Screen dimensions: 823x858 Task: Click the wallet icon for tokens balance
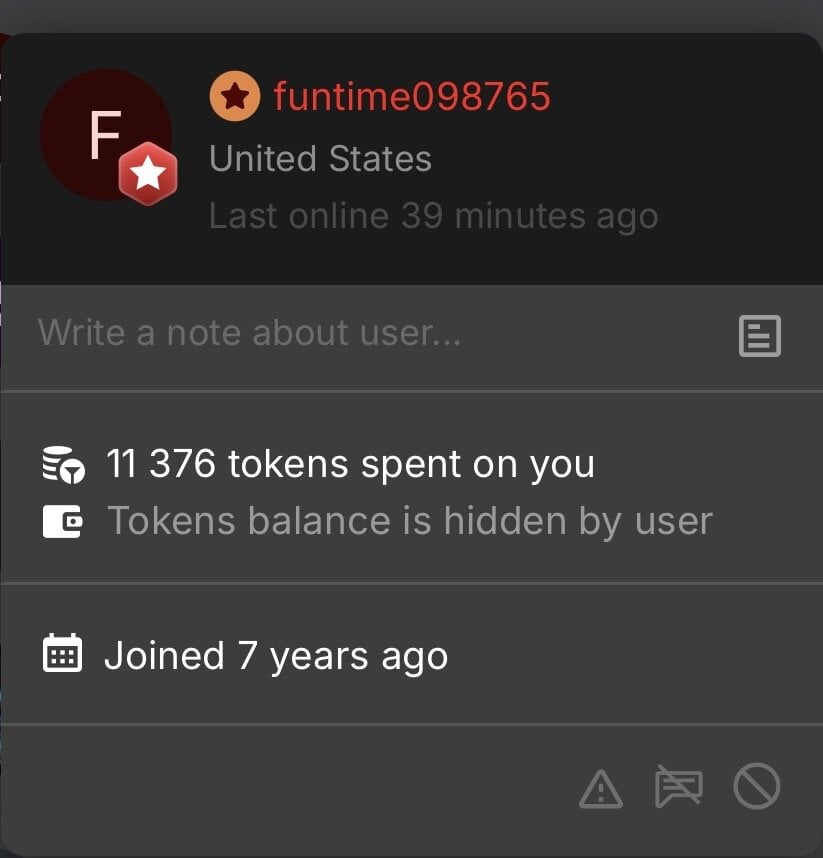pyautogui.click(x=63, y=521)
